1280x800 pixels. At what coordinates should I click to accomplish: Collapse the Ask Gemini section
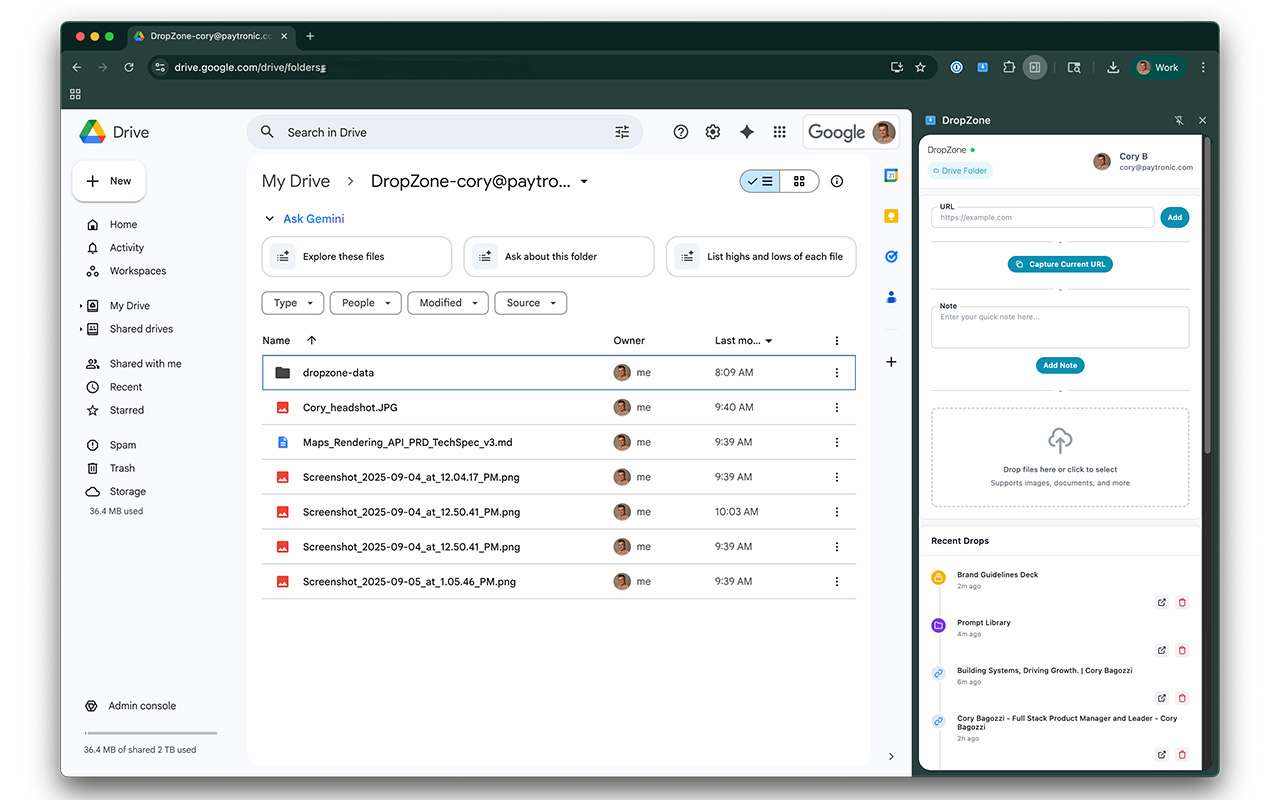[269, 219]
